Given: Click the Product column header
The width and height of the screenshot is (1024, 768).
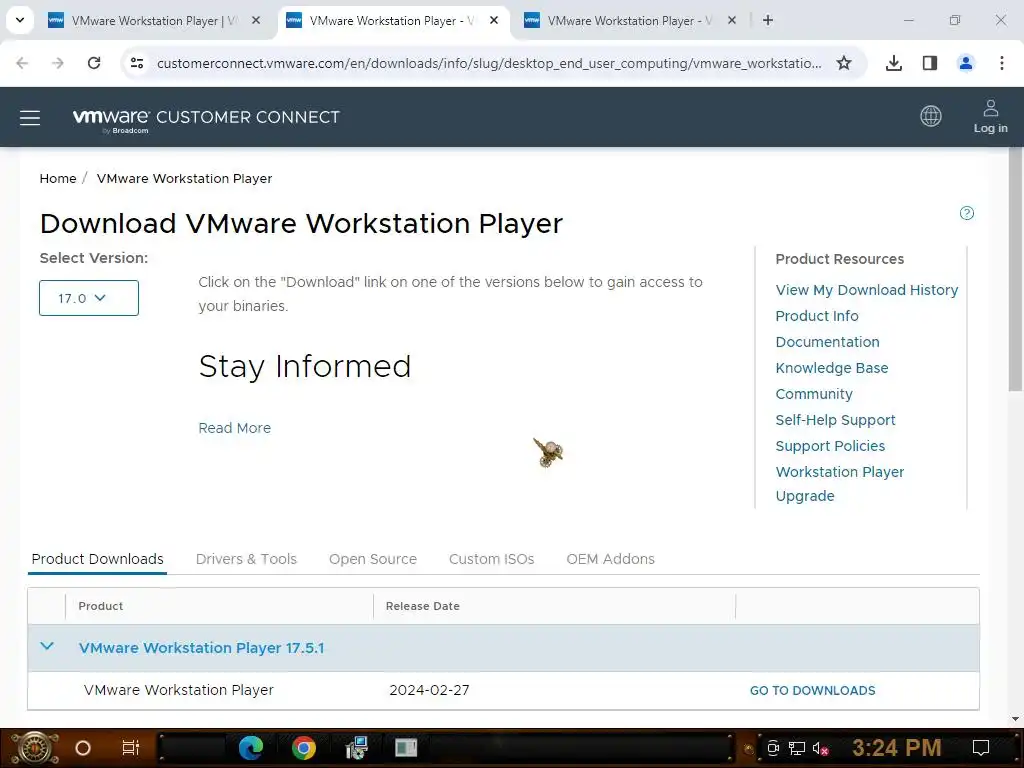Looking at the screenshot, I should tap(101, 606).
